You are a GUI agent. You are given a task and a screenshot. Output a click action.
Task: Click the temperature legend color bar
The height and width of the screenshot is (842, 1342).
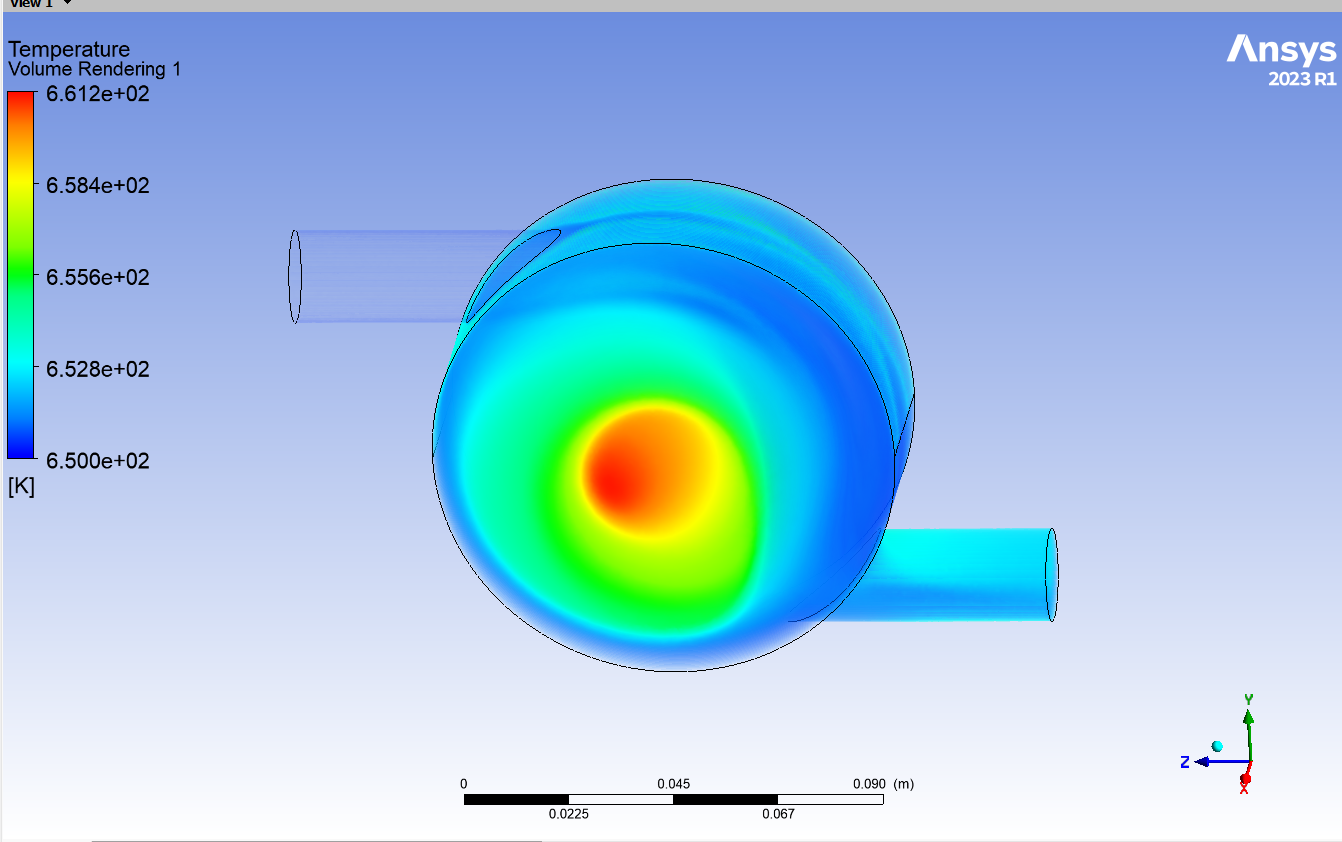(20, 275)
